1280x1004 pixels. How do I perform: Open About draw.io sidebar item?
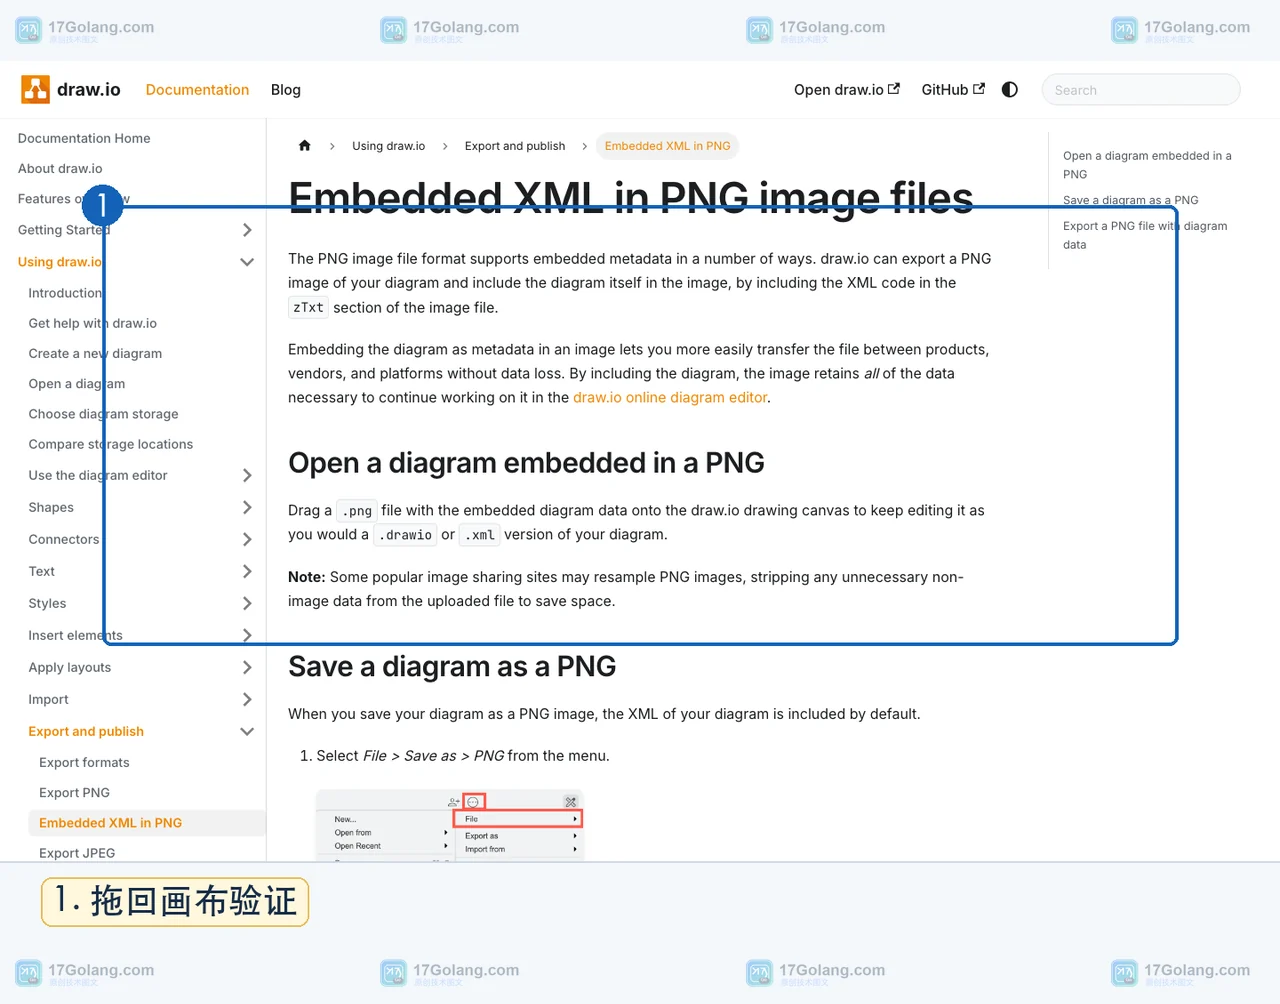click(60, 168)
